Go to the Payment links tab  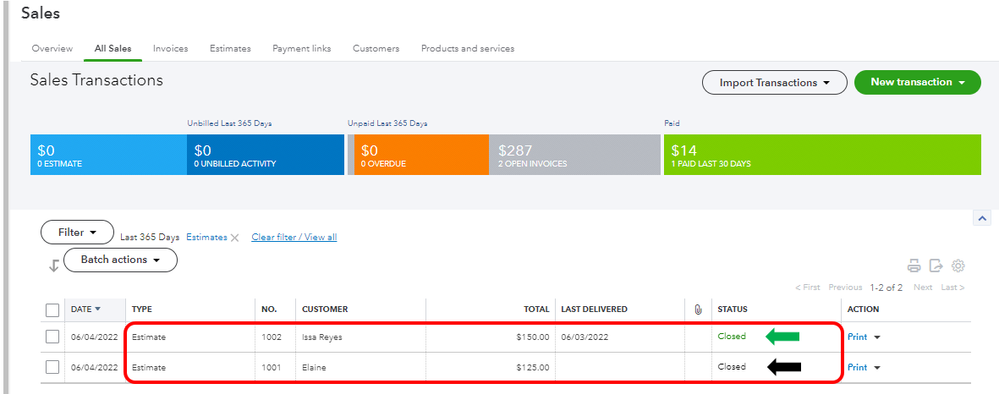[301, 48]
